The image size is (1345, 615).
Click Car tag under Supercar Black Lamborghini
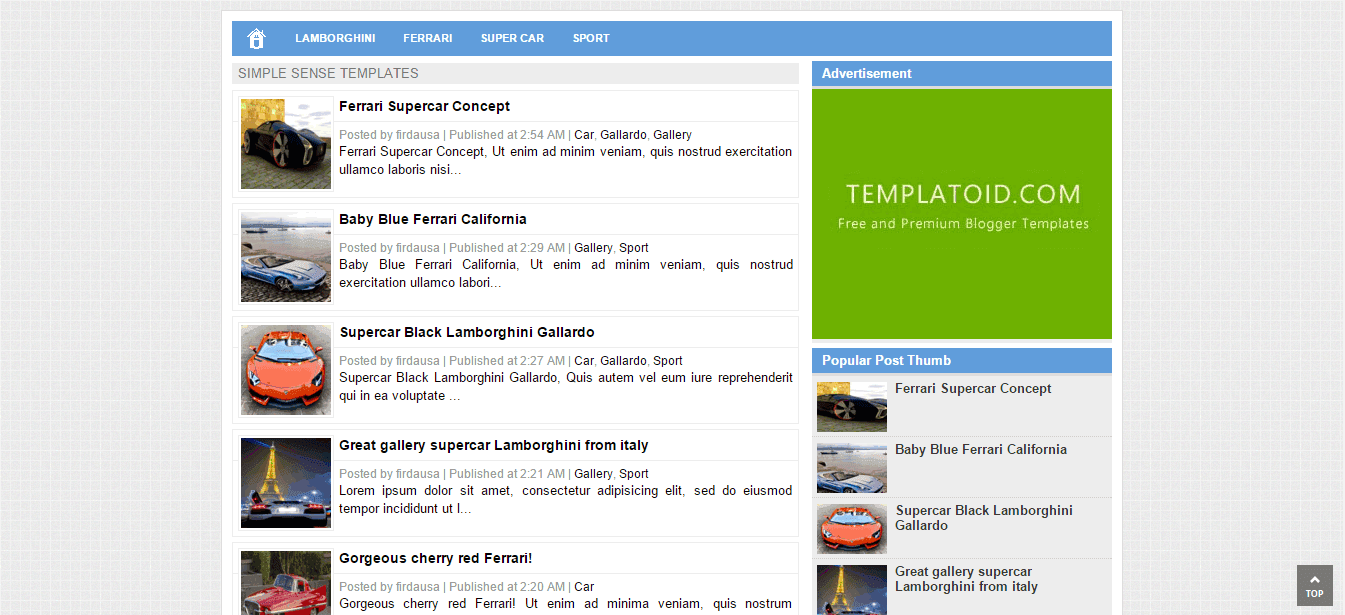tap(584, 361)
